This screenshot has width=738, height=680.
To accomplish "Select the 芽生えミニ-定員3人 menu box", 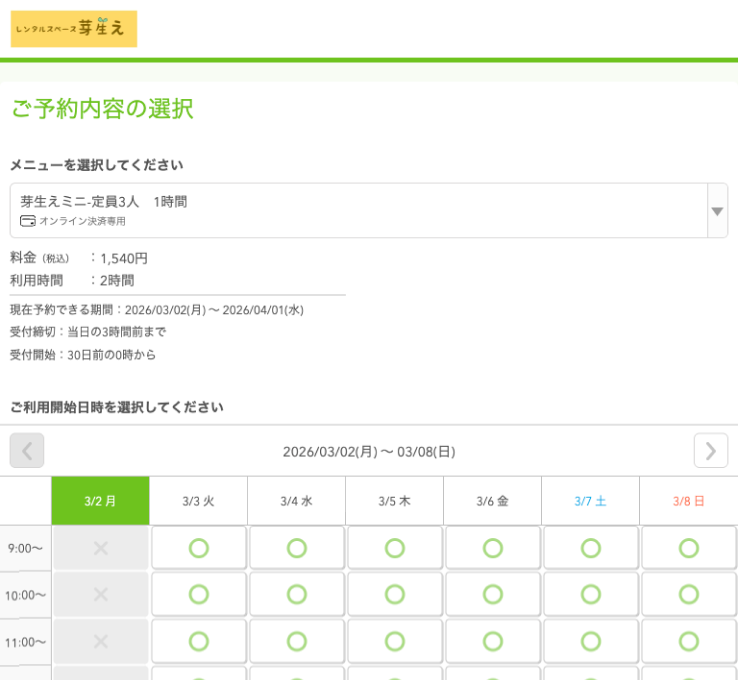I will point(358,211).
